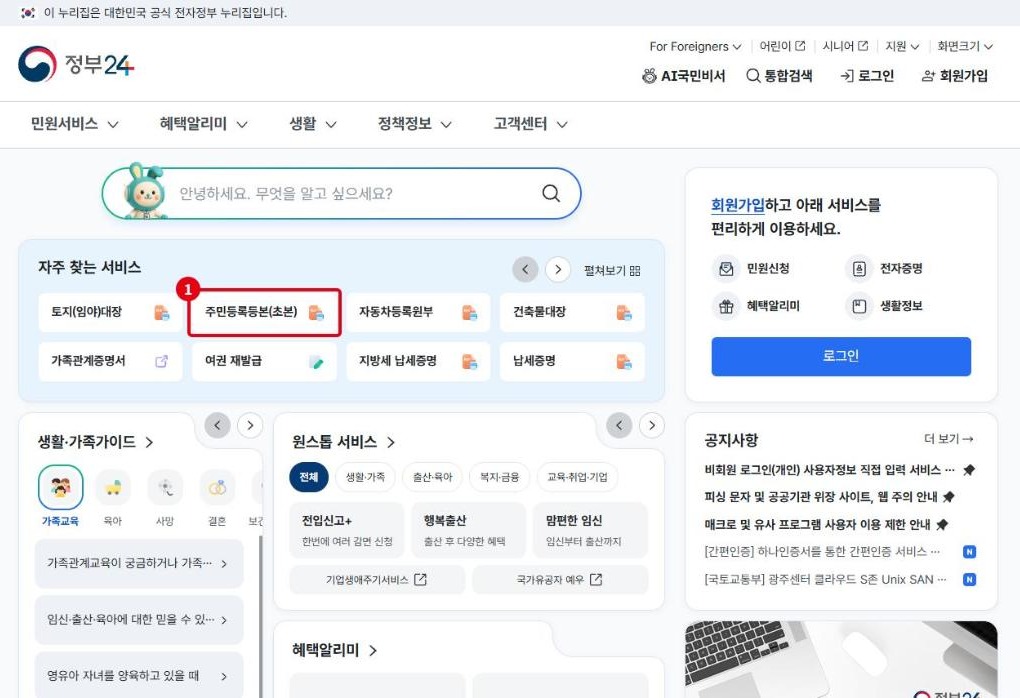The height and width of the screenshot is (698, 1020).
Task: Open 토지(임야)대장 service
Action: click(110, 312)
